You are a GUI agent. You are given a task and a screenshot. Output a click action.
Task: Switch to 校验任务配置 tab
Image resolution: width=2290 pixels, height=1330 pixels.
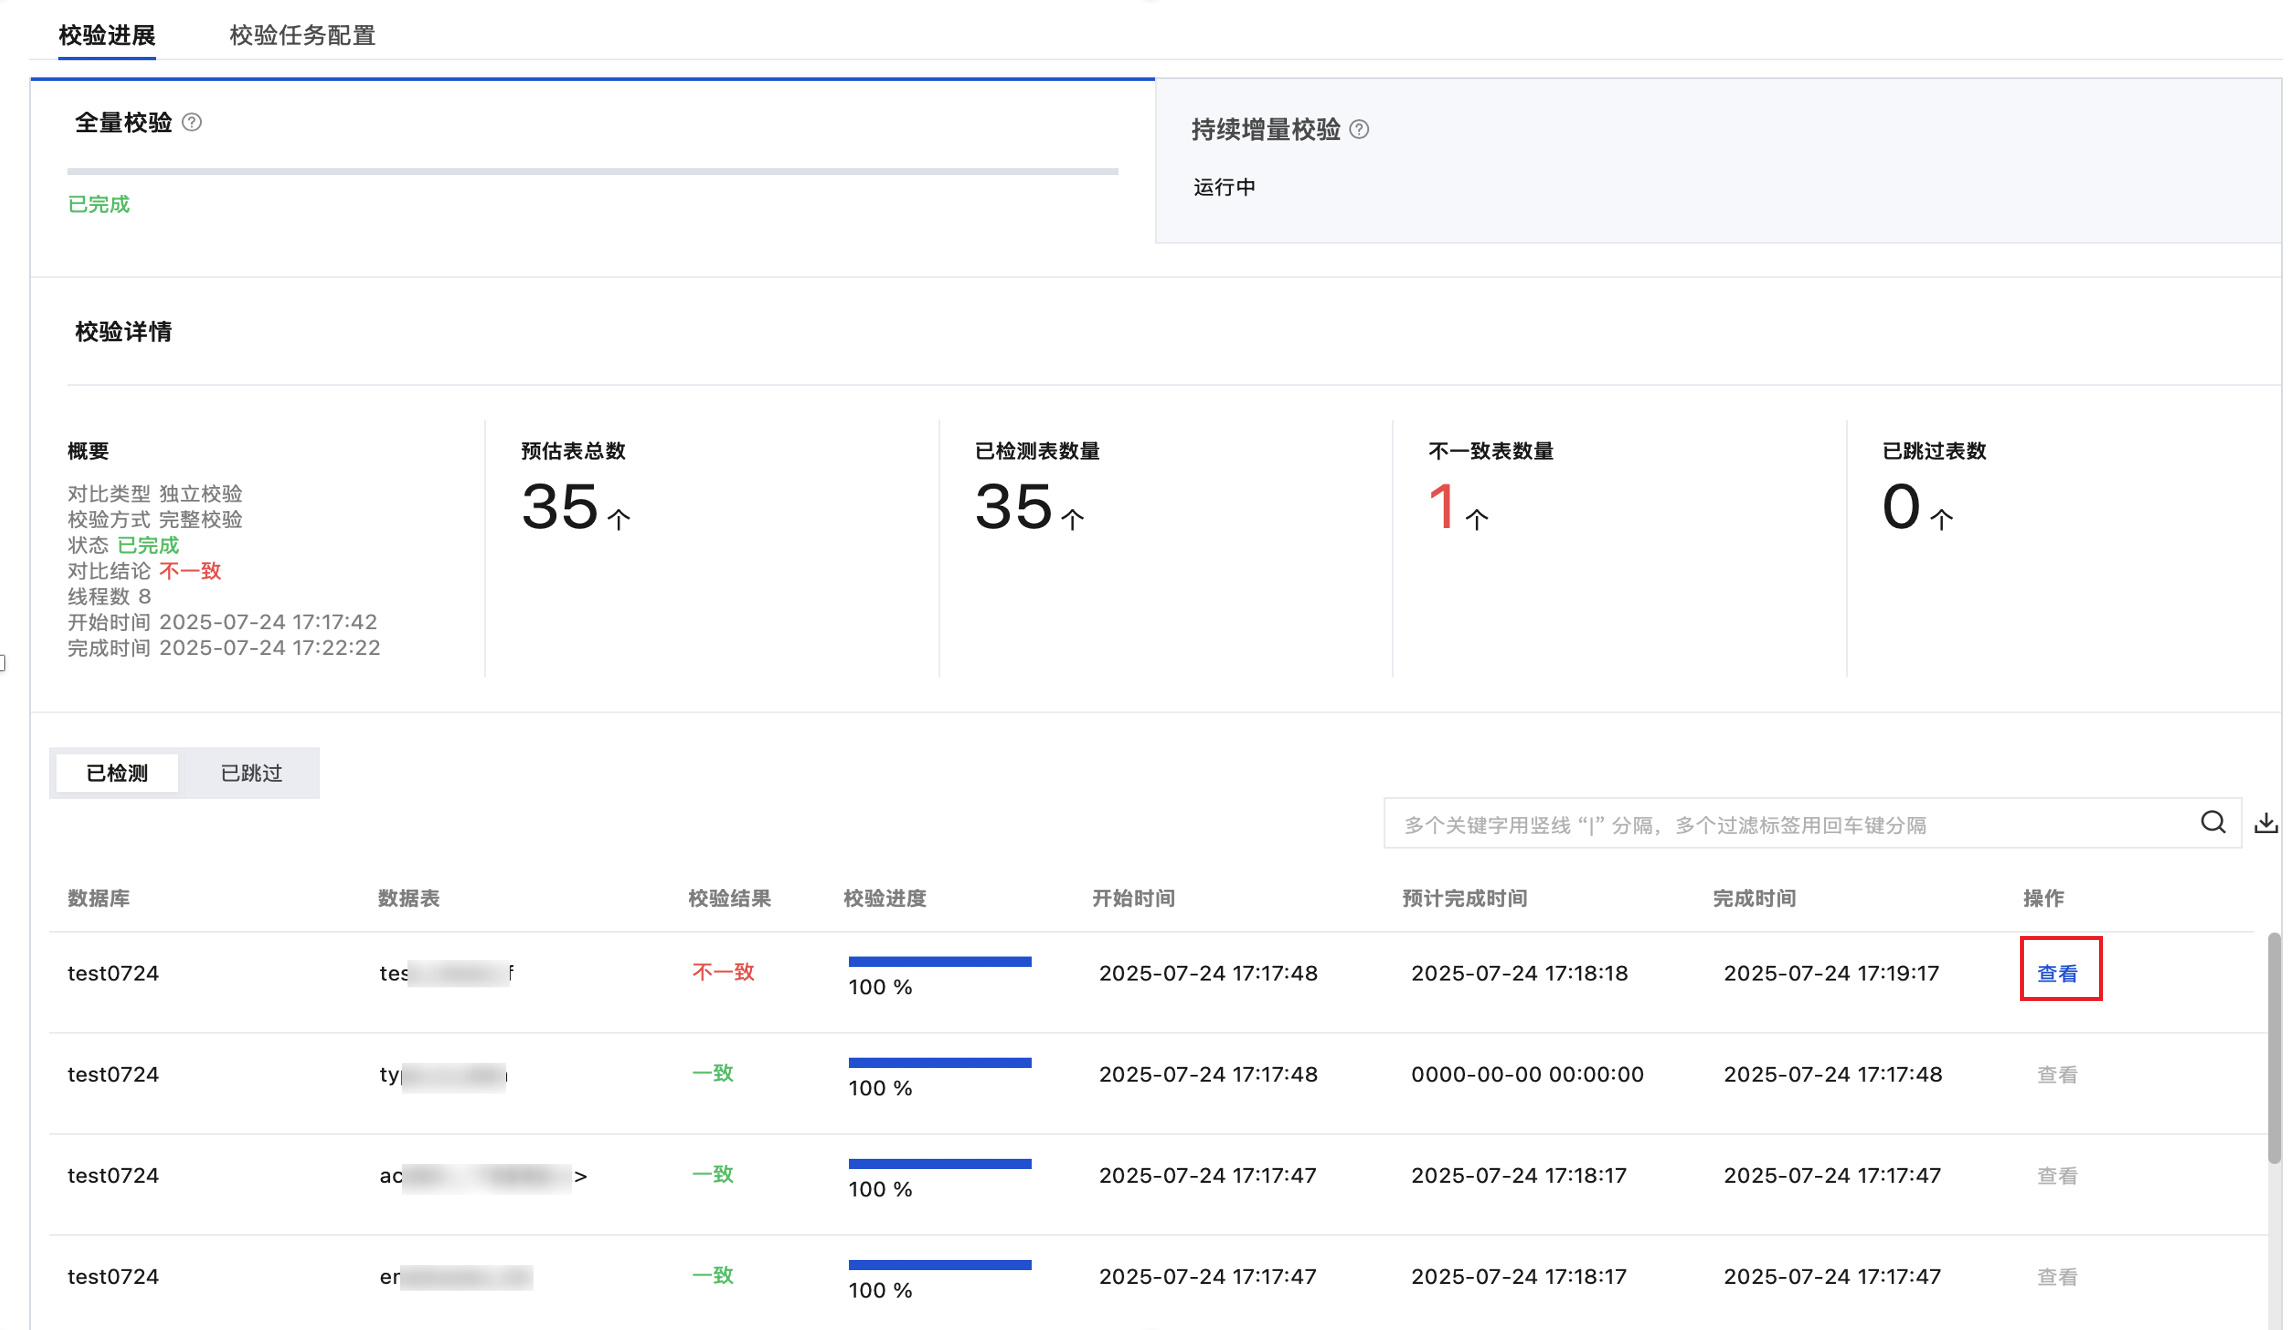tap(302, 35)
